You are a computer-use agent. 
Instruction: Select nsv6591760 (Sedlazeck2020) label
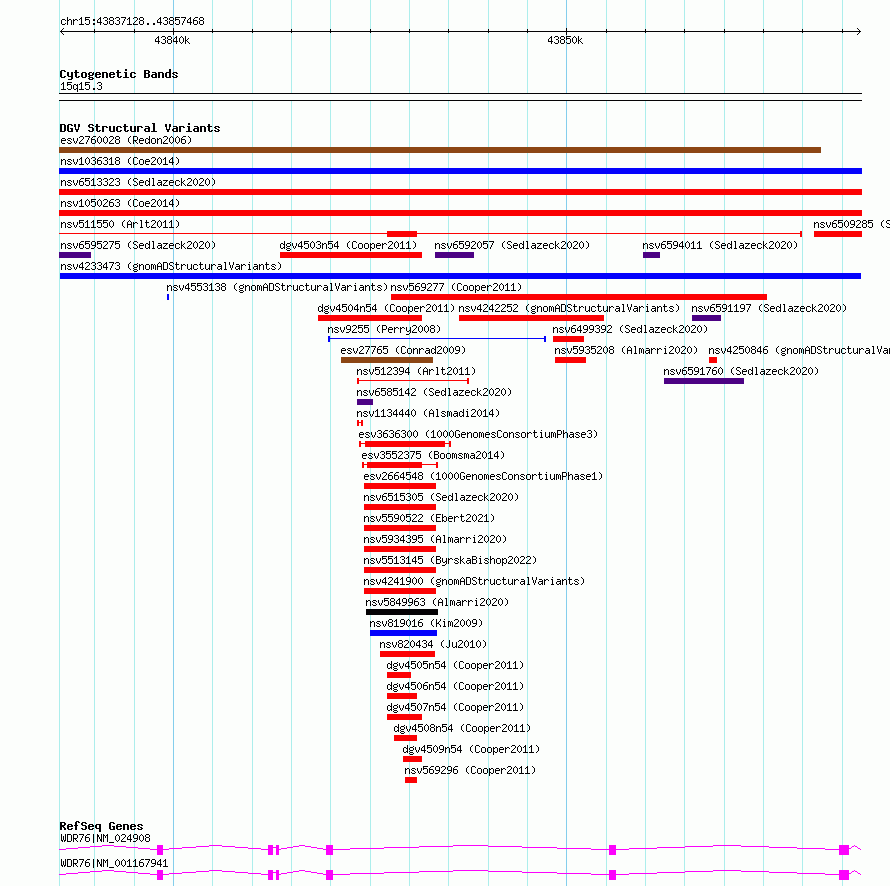pos(741,371)
